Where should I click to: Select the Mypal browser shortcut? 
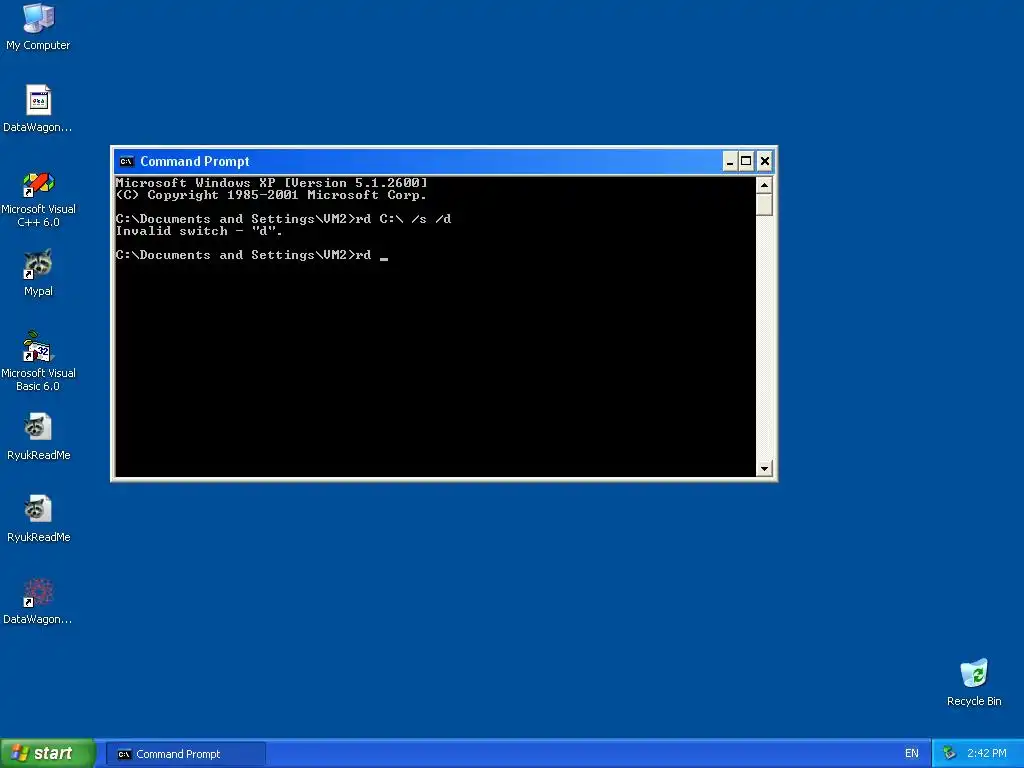38,273
